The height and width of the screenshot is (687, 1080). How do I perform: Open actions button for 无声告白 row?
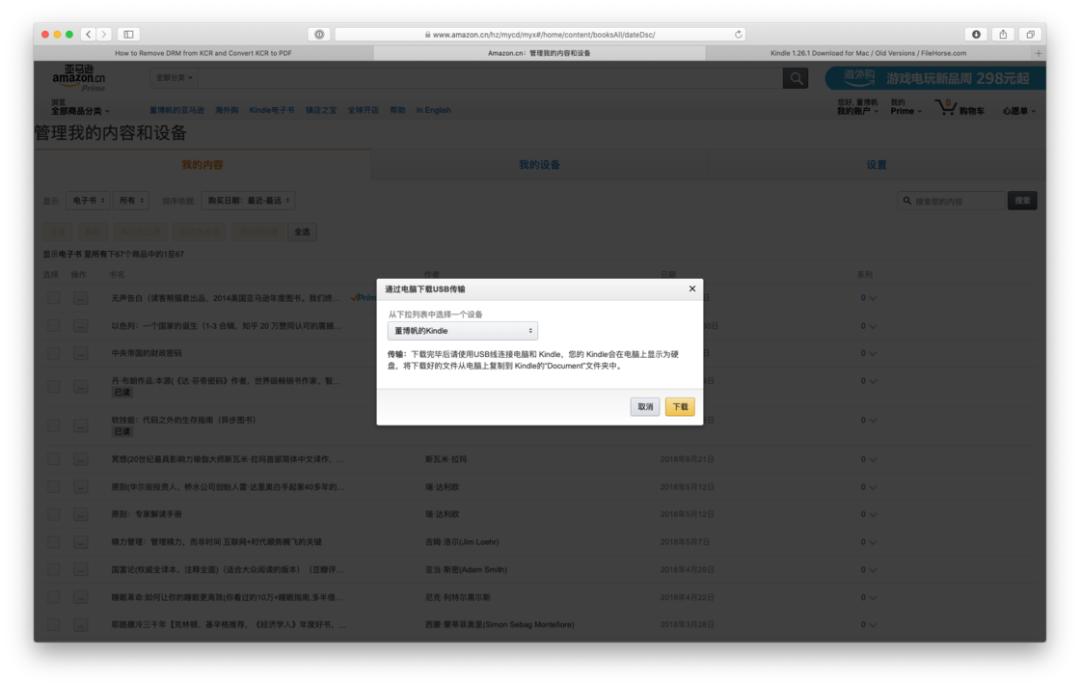click(81, 298)
